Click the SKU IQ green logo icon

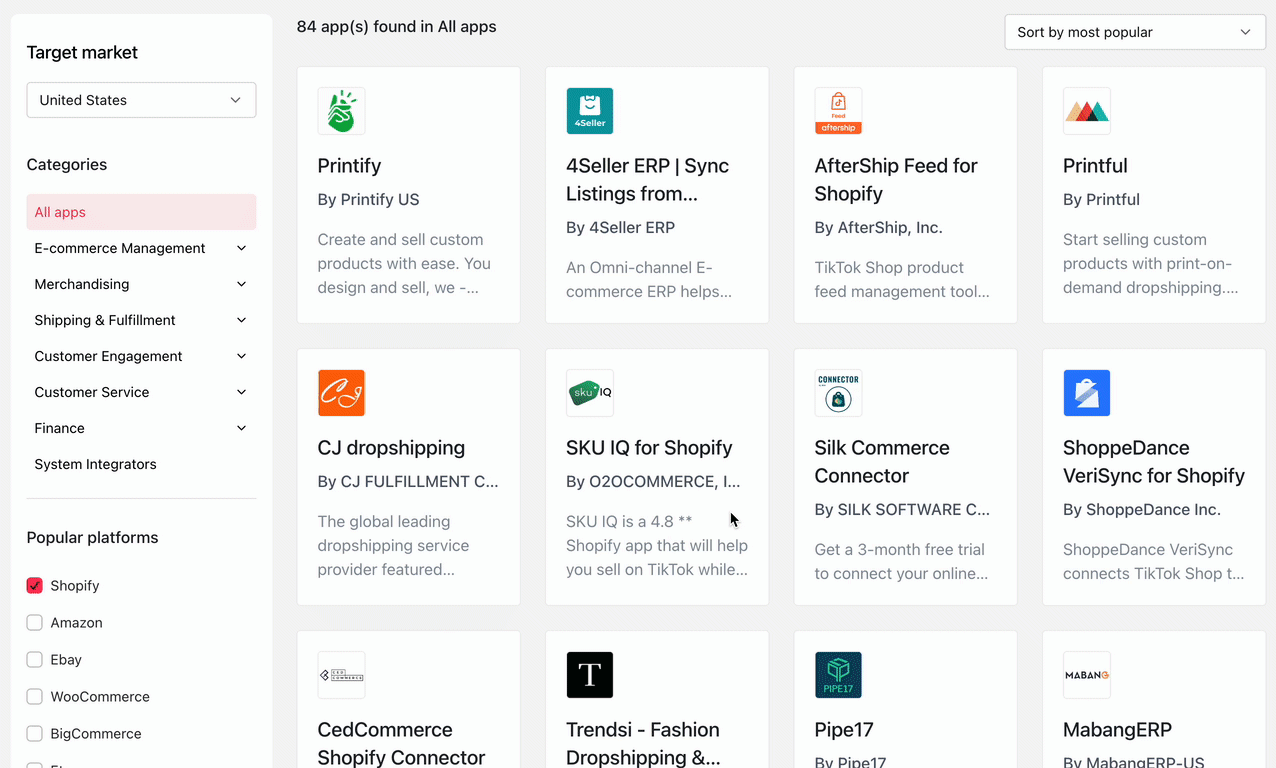pos(589,393)
